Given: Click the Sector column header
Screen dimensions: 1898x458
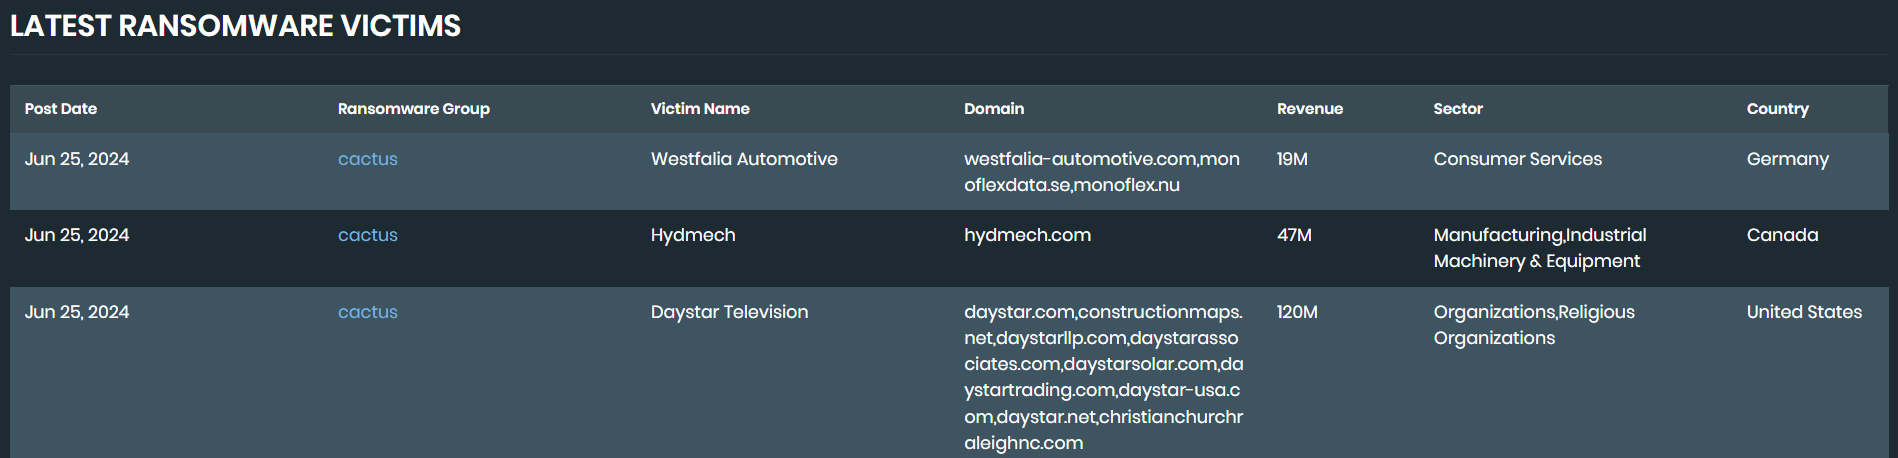Looking at the screenshot, I should [x=1457, y=109].
